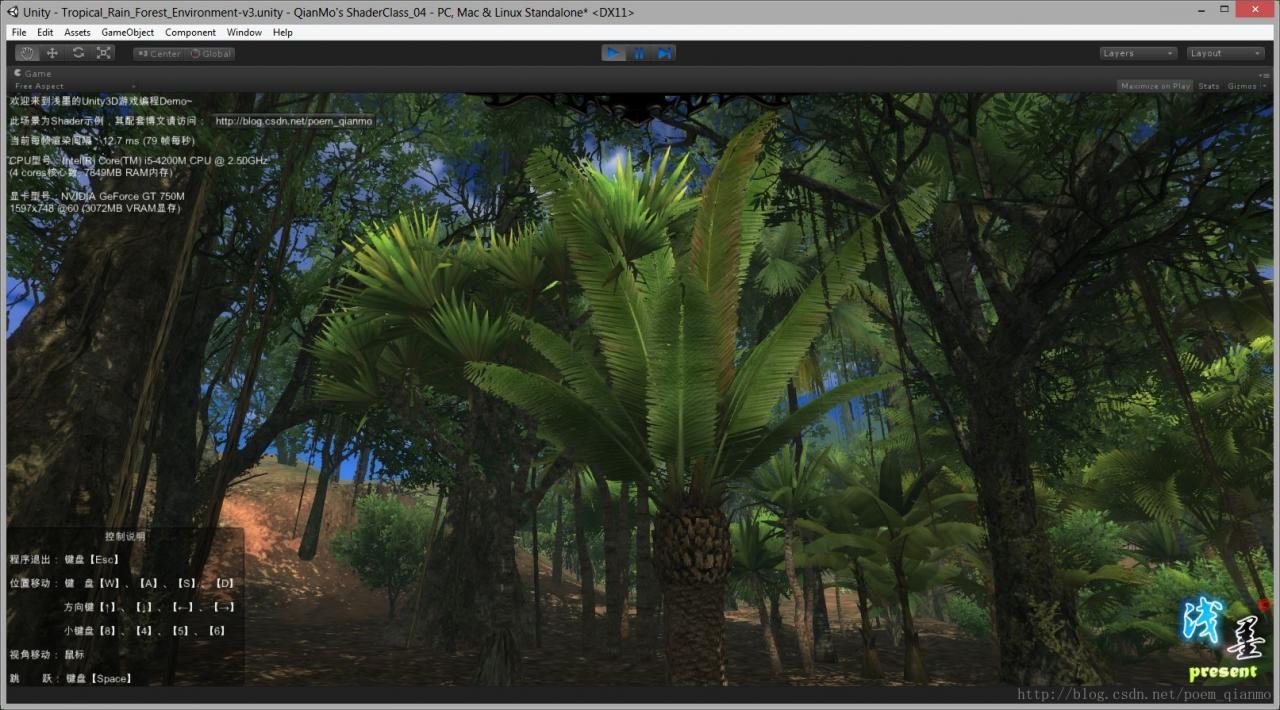Toggle the Global coordinate space button

210,54
